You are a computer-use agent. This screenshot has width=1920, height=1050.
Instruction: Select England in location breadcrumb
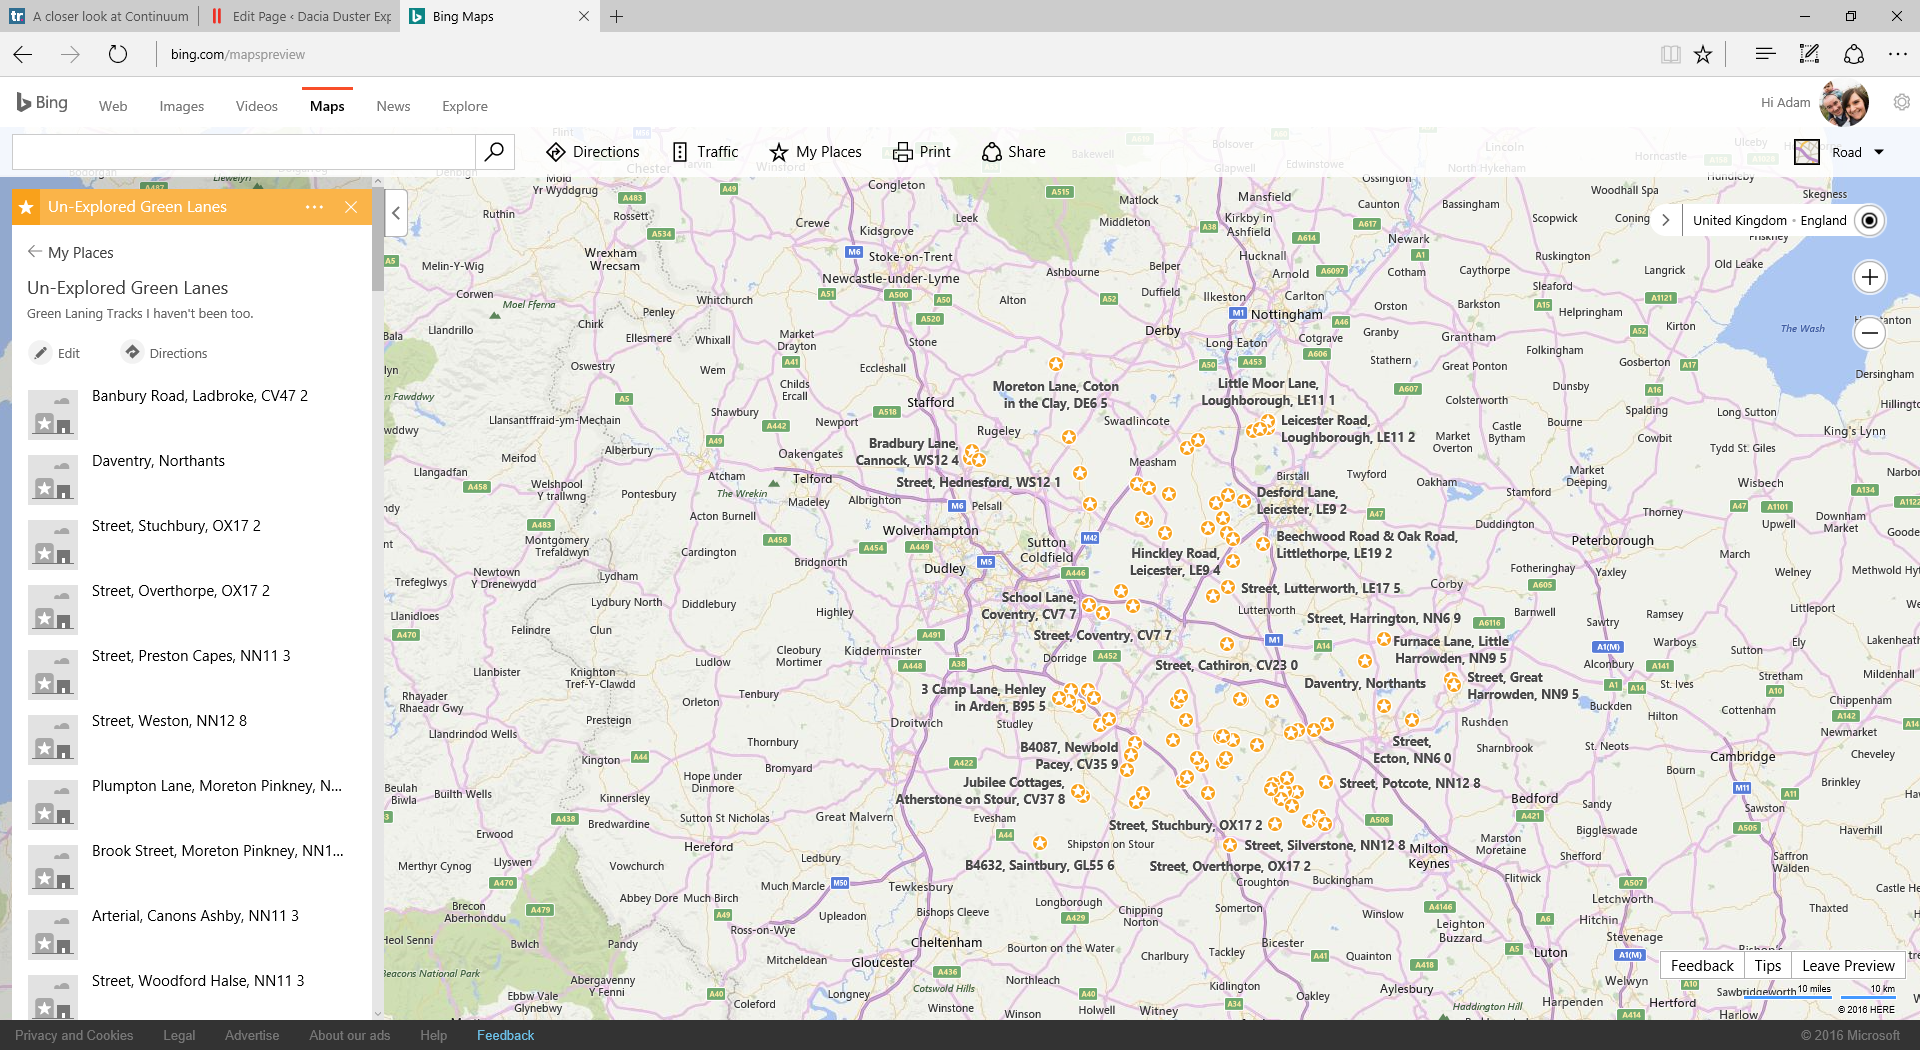(1823, 220)
